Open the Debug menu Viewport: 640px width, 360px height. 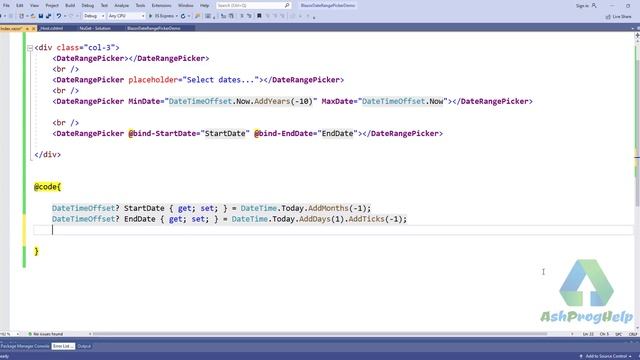click(87, 5)
